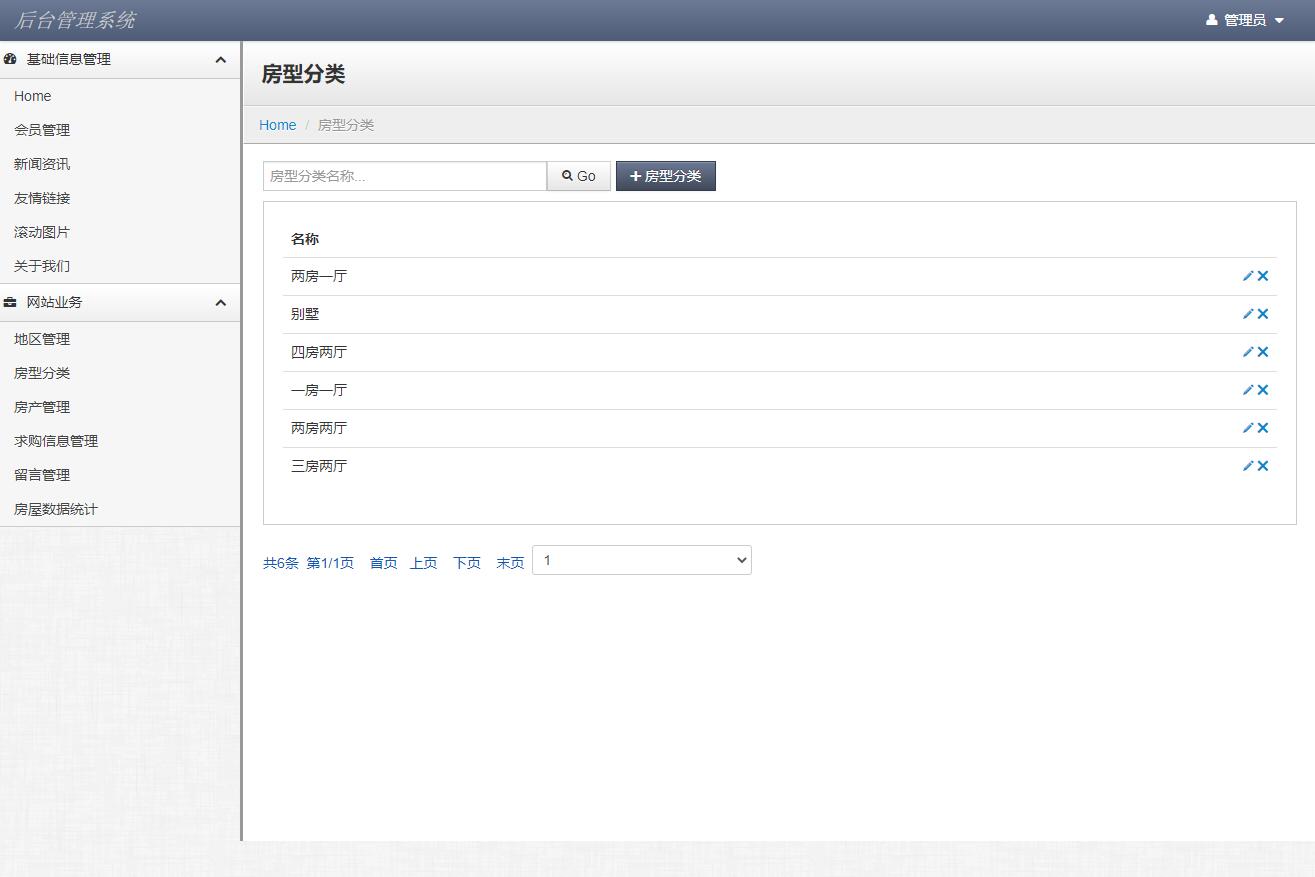Viewport: 1315px width, 877px height.
Task: Delete the 两房两厅 row
Action: click(1263, 427)
